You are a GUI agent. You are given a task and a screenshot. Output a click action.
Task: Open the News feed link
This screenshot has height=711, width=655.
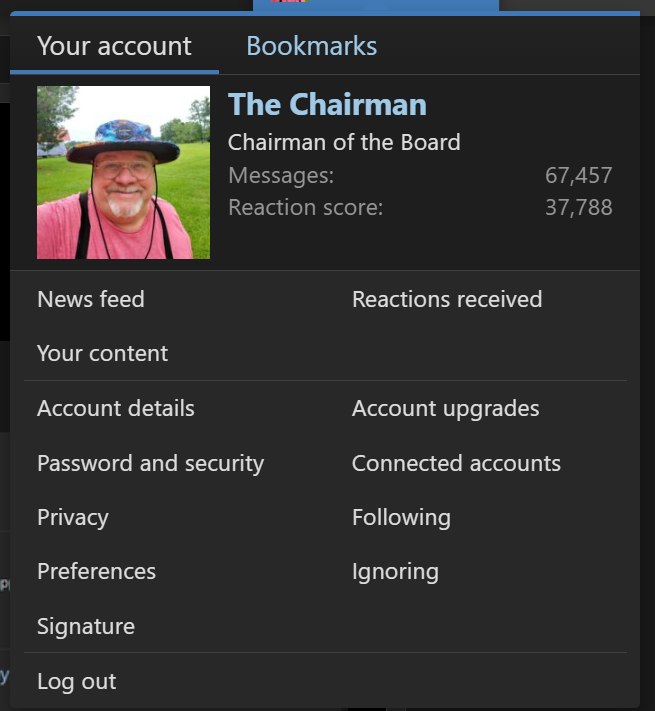tap(91, 299)
